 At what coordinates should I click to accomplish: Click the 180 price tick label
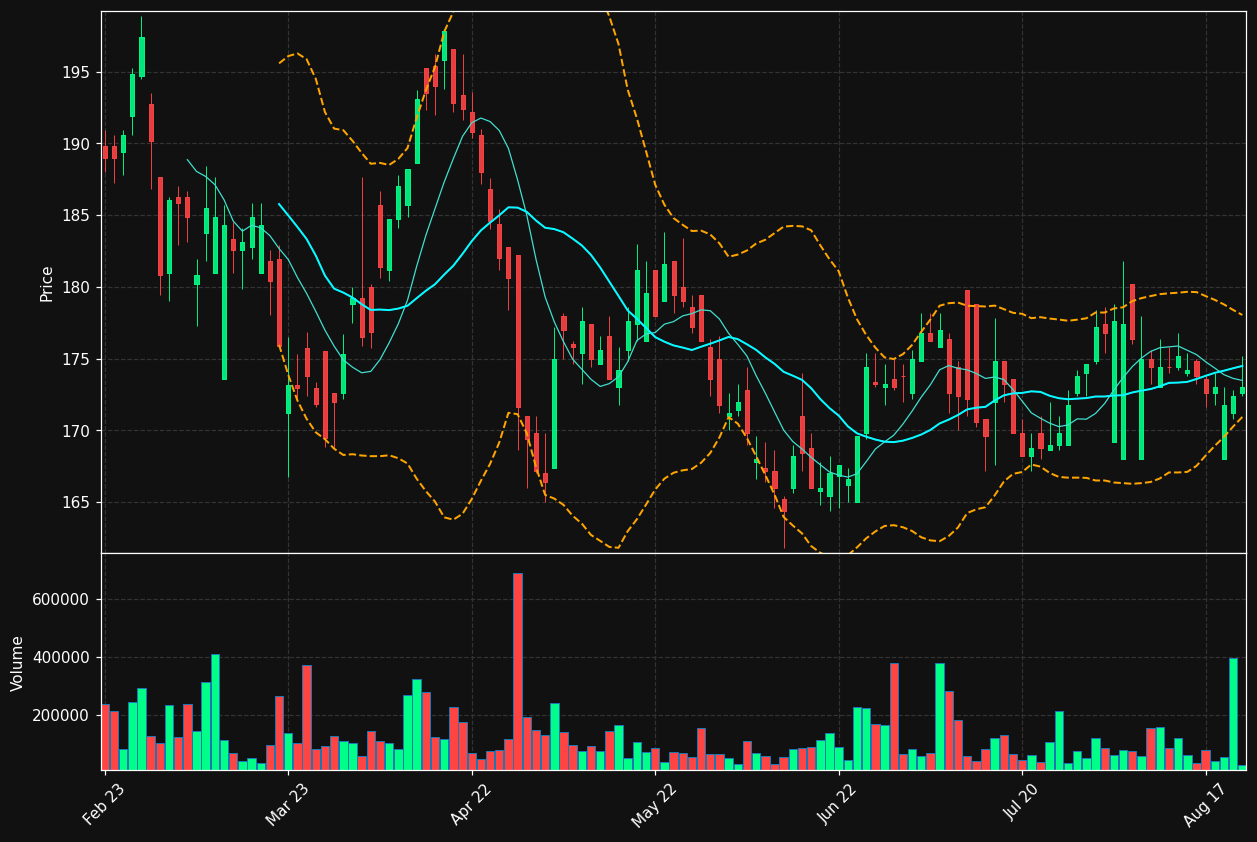77,288
